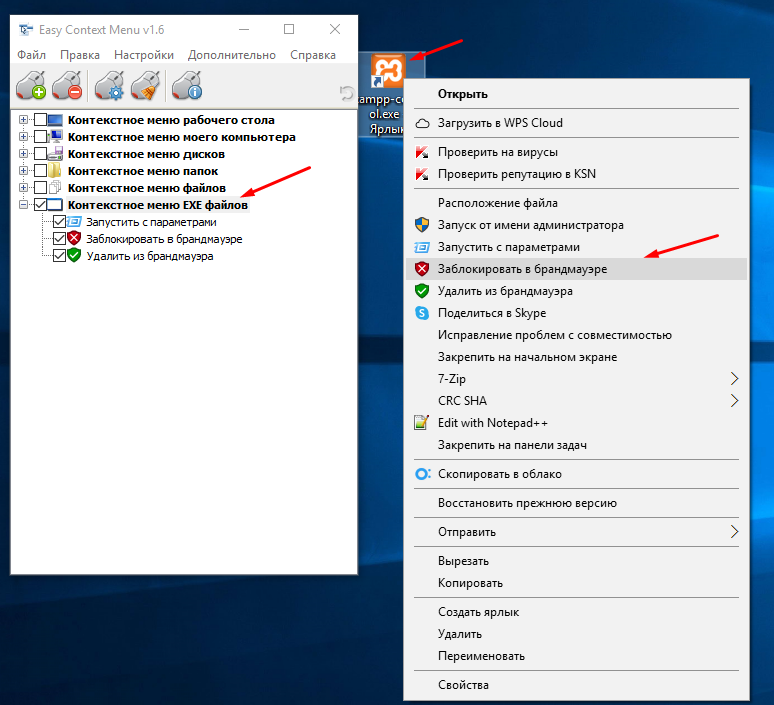Open the 7-Zip submenu arrow
774x705 pixels.
click(734, 379)
